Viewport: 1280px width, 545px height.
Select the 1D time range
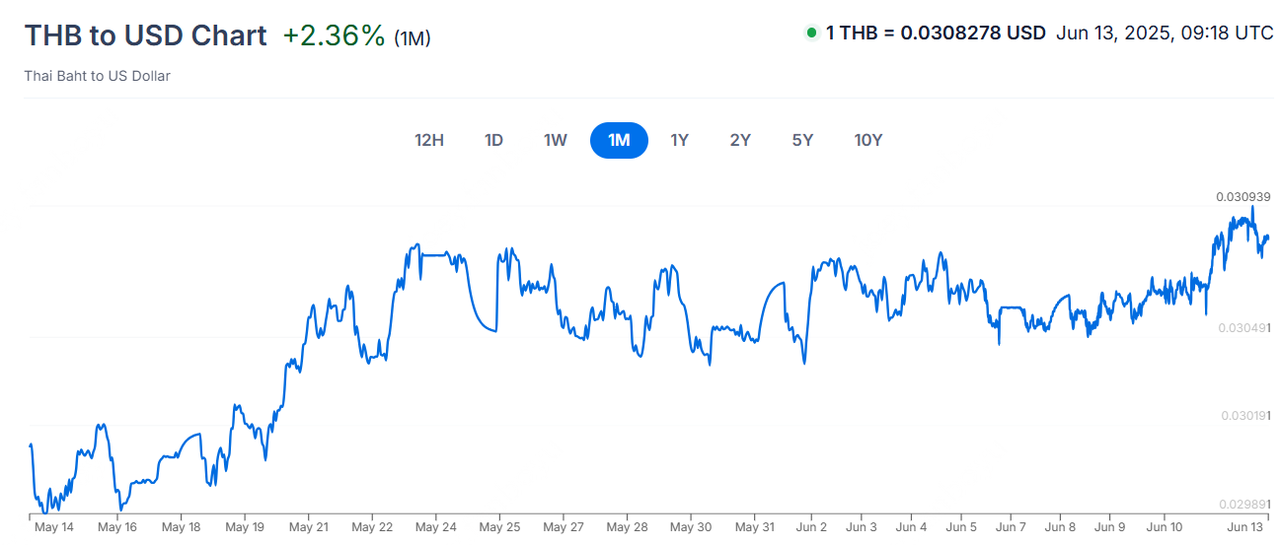point(494,140)
